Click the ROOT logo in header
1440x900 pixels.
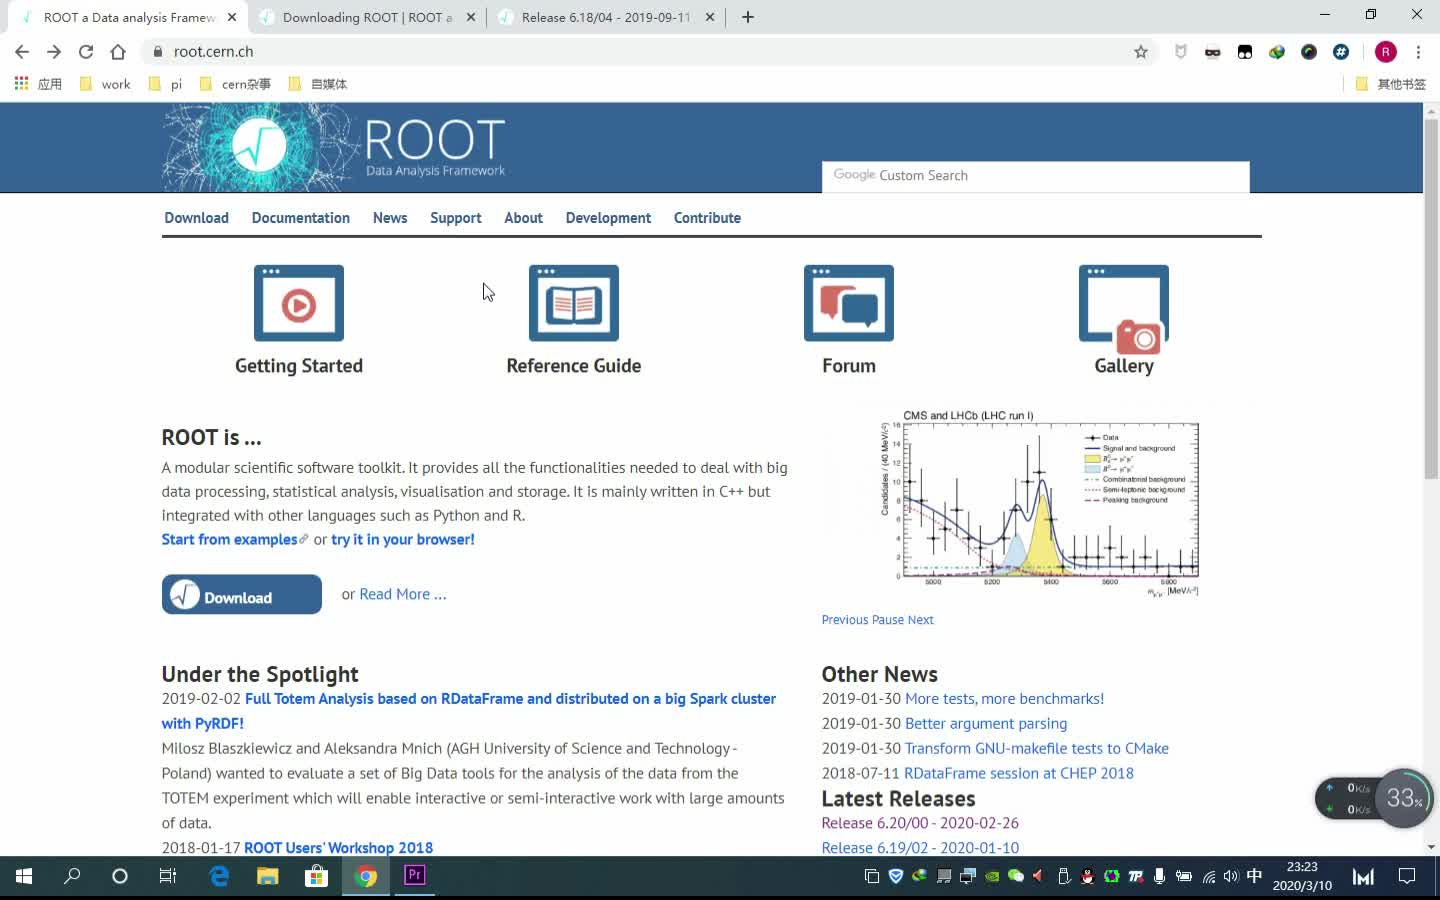(x=335, y=147)
